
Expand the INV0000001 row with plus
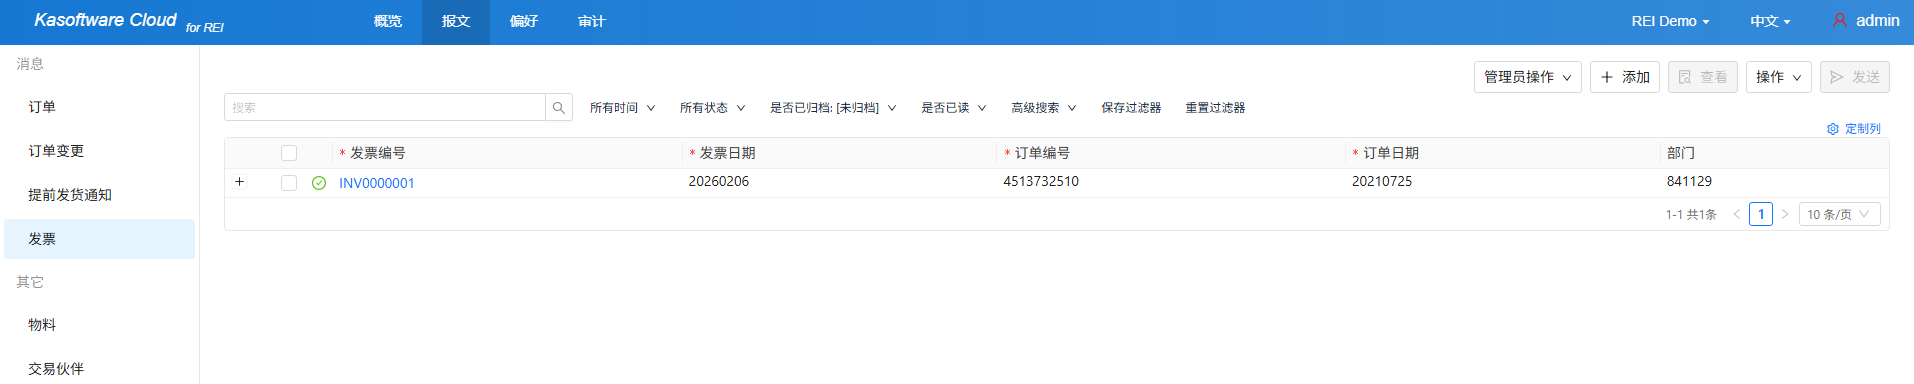239,182
